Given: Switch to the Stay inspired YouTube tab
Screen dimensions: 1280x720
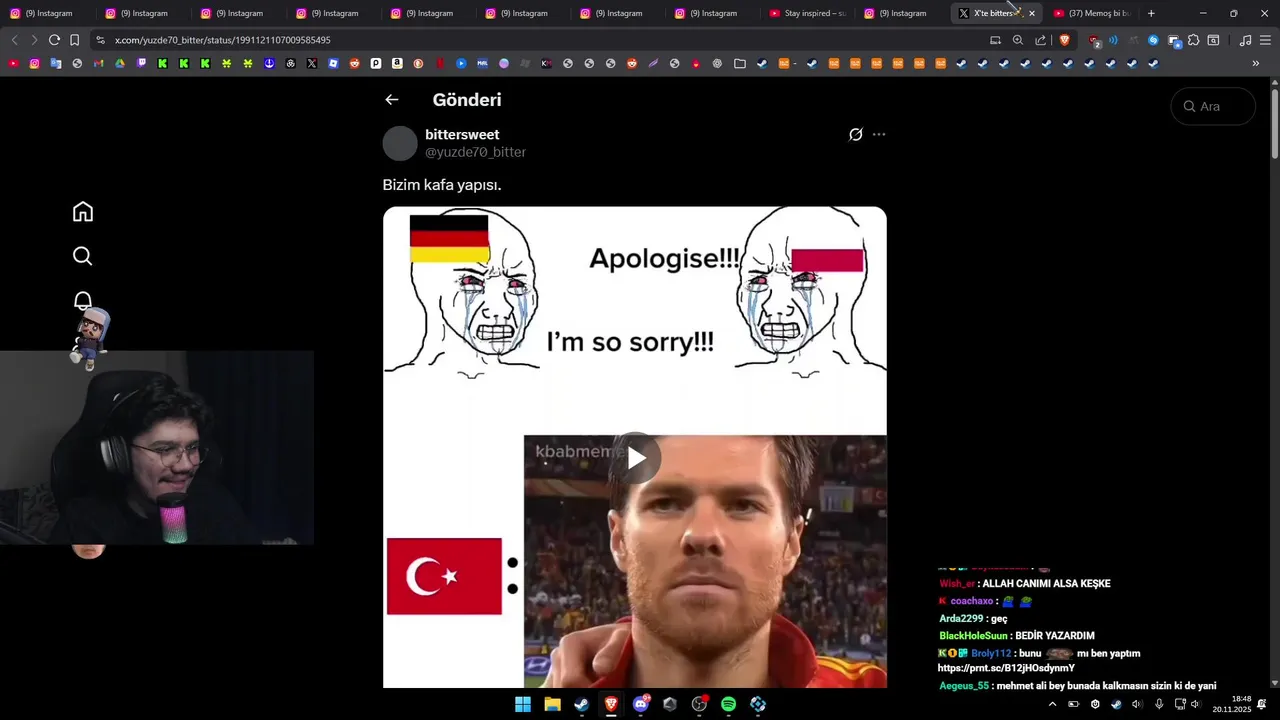Looking at the screenshot, I should click(808, 13).
